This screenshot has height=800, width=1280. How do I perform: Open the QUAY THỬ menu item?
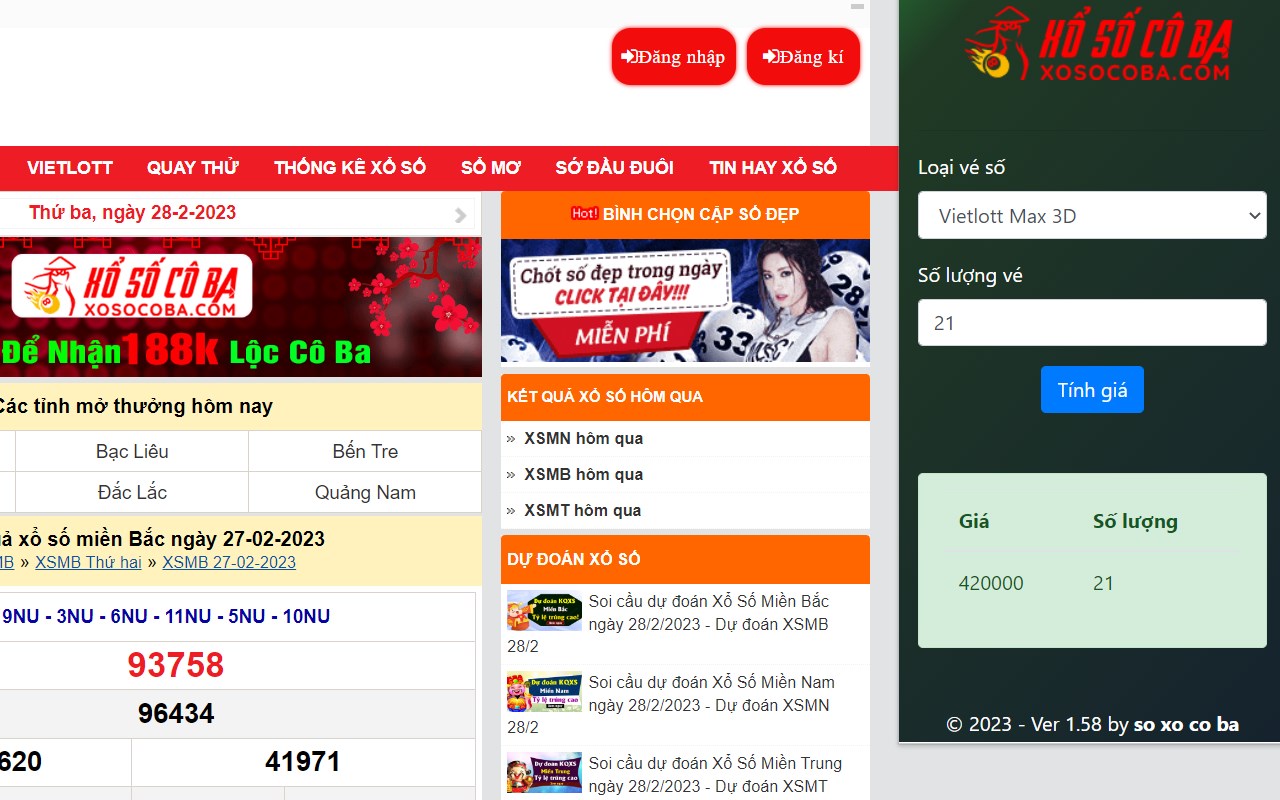pyautogui.click(x=193, y=168)
